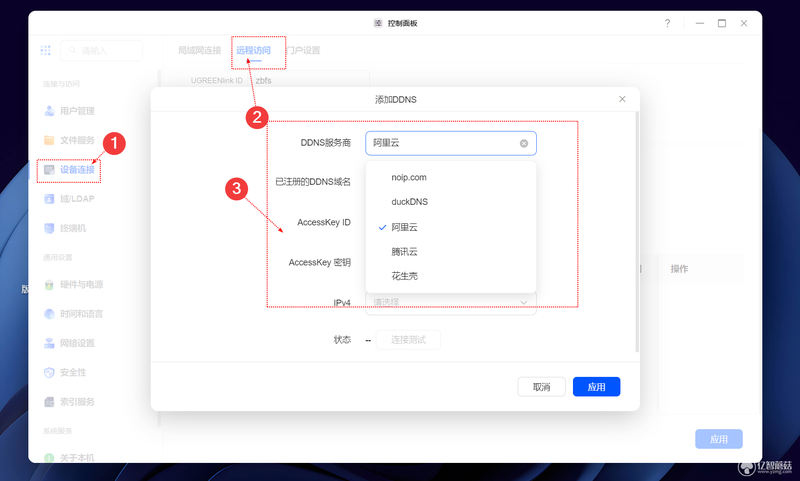Open 安全性 label in sidebar
This screenshot has height=481, width=800.
click(73, 372)
